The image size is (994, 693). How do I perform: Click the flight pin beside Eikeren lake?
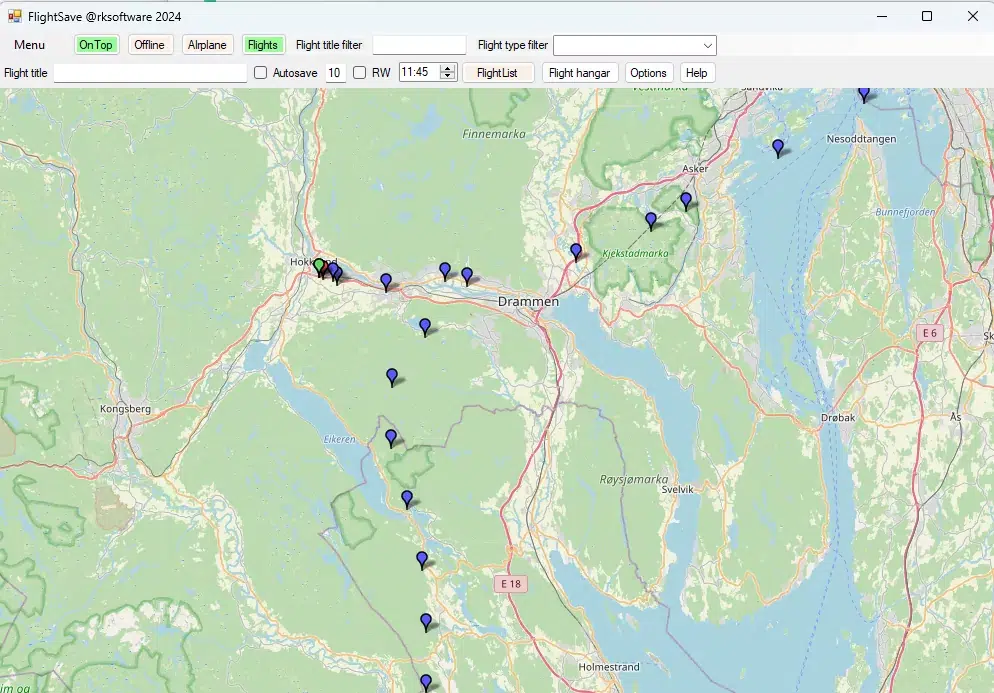click(389, 437)
